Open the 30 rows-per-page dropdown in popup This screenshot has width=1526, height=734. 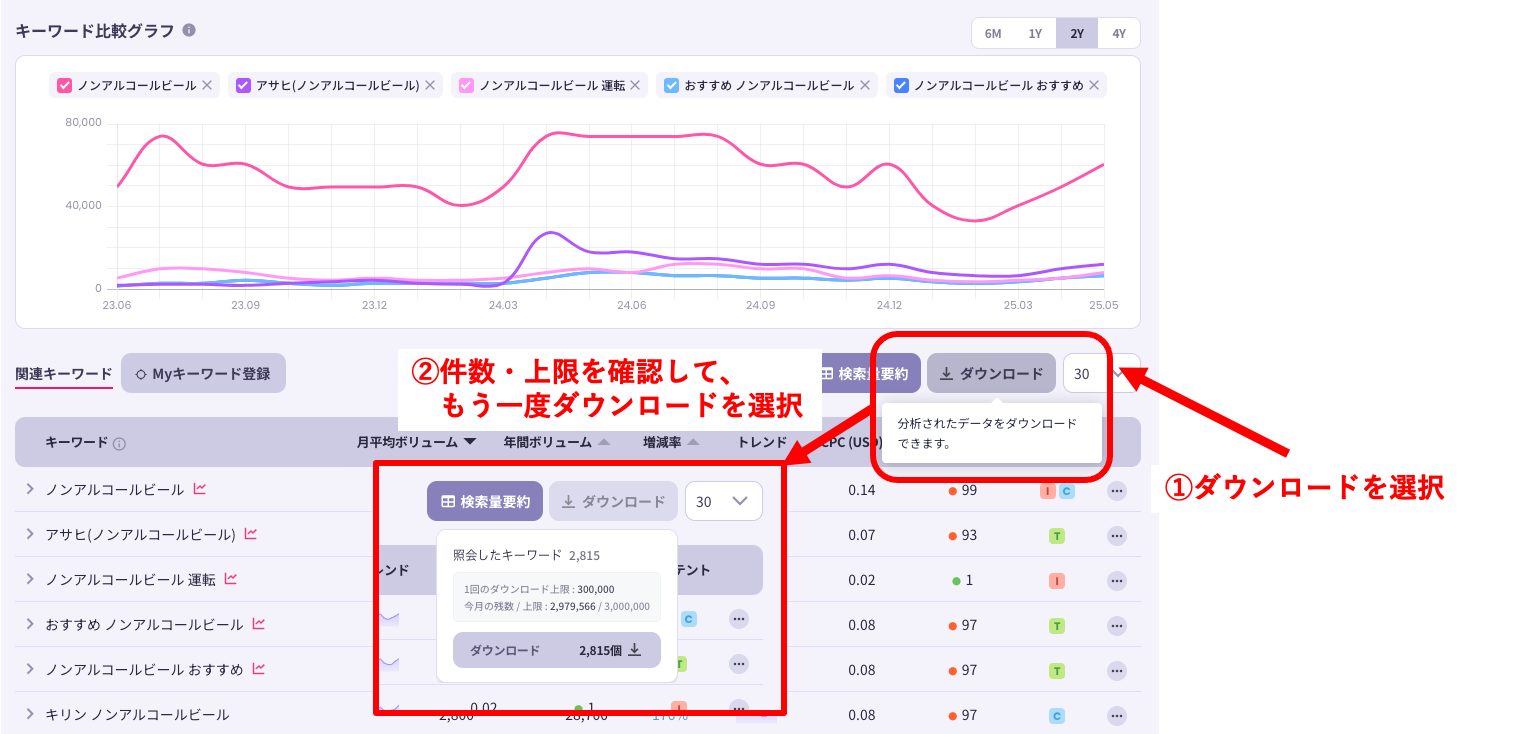pos(723,502)
